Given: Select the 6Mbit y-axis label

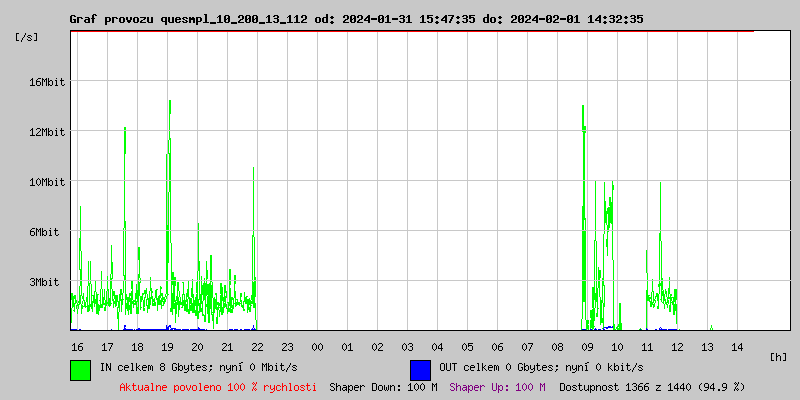Looking at the screenshot, I should click(x=43, y=232).
